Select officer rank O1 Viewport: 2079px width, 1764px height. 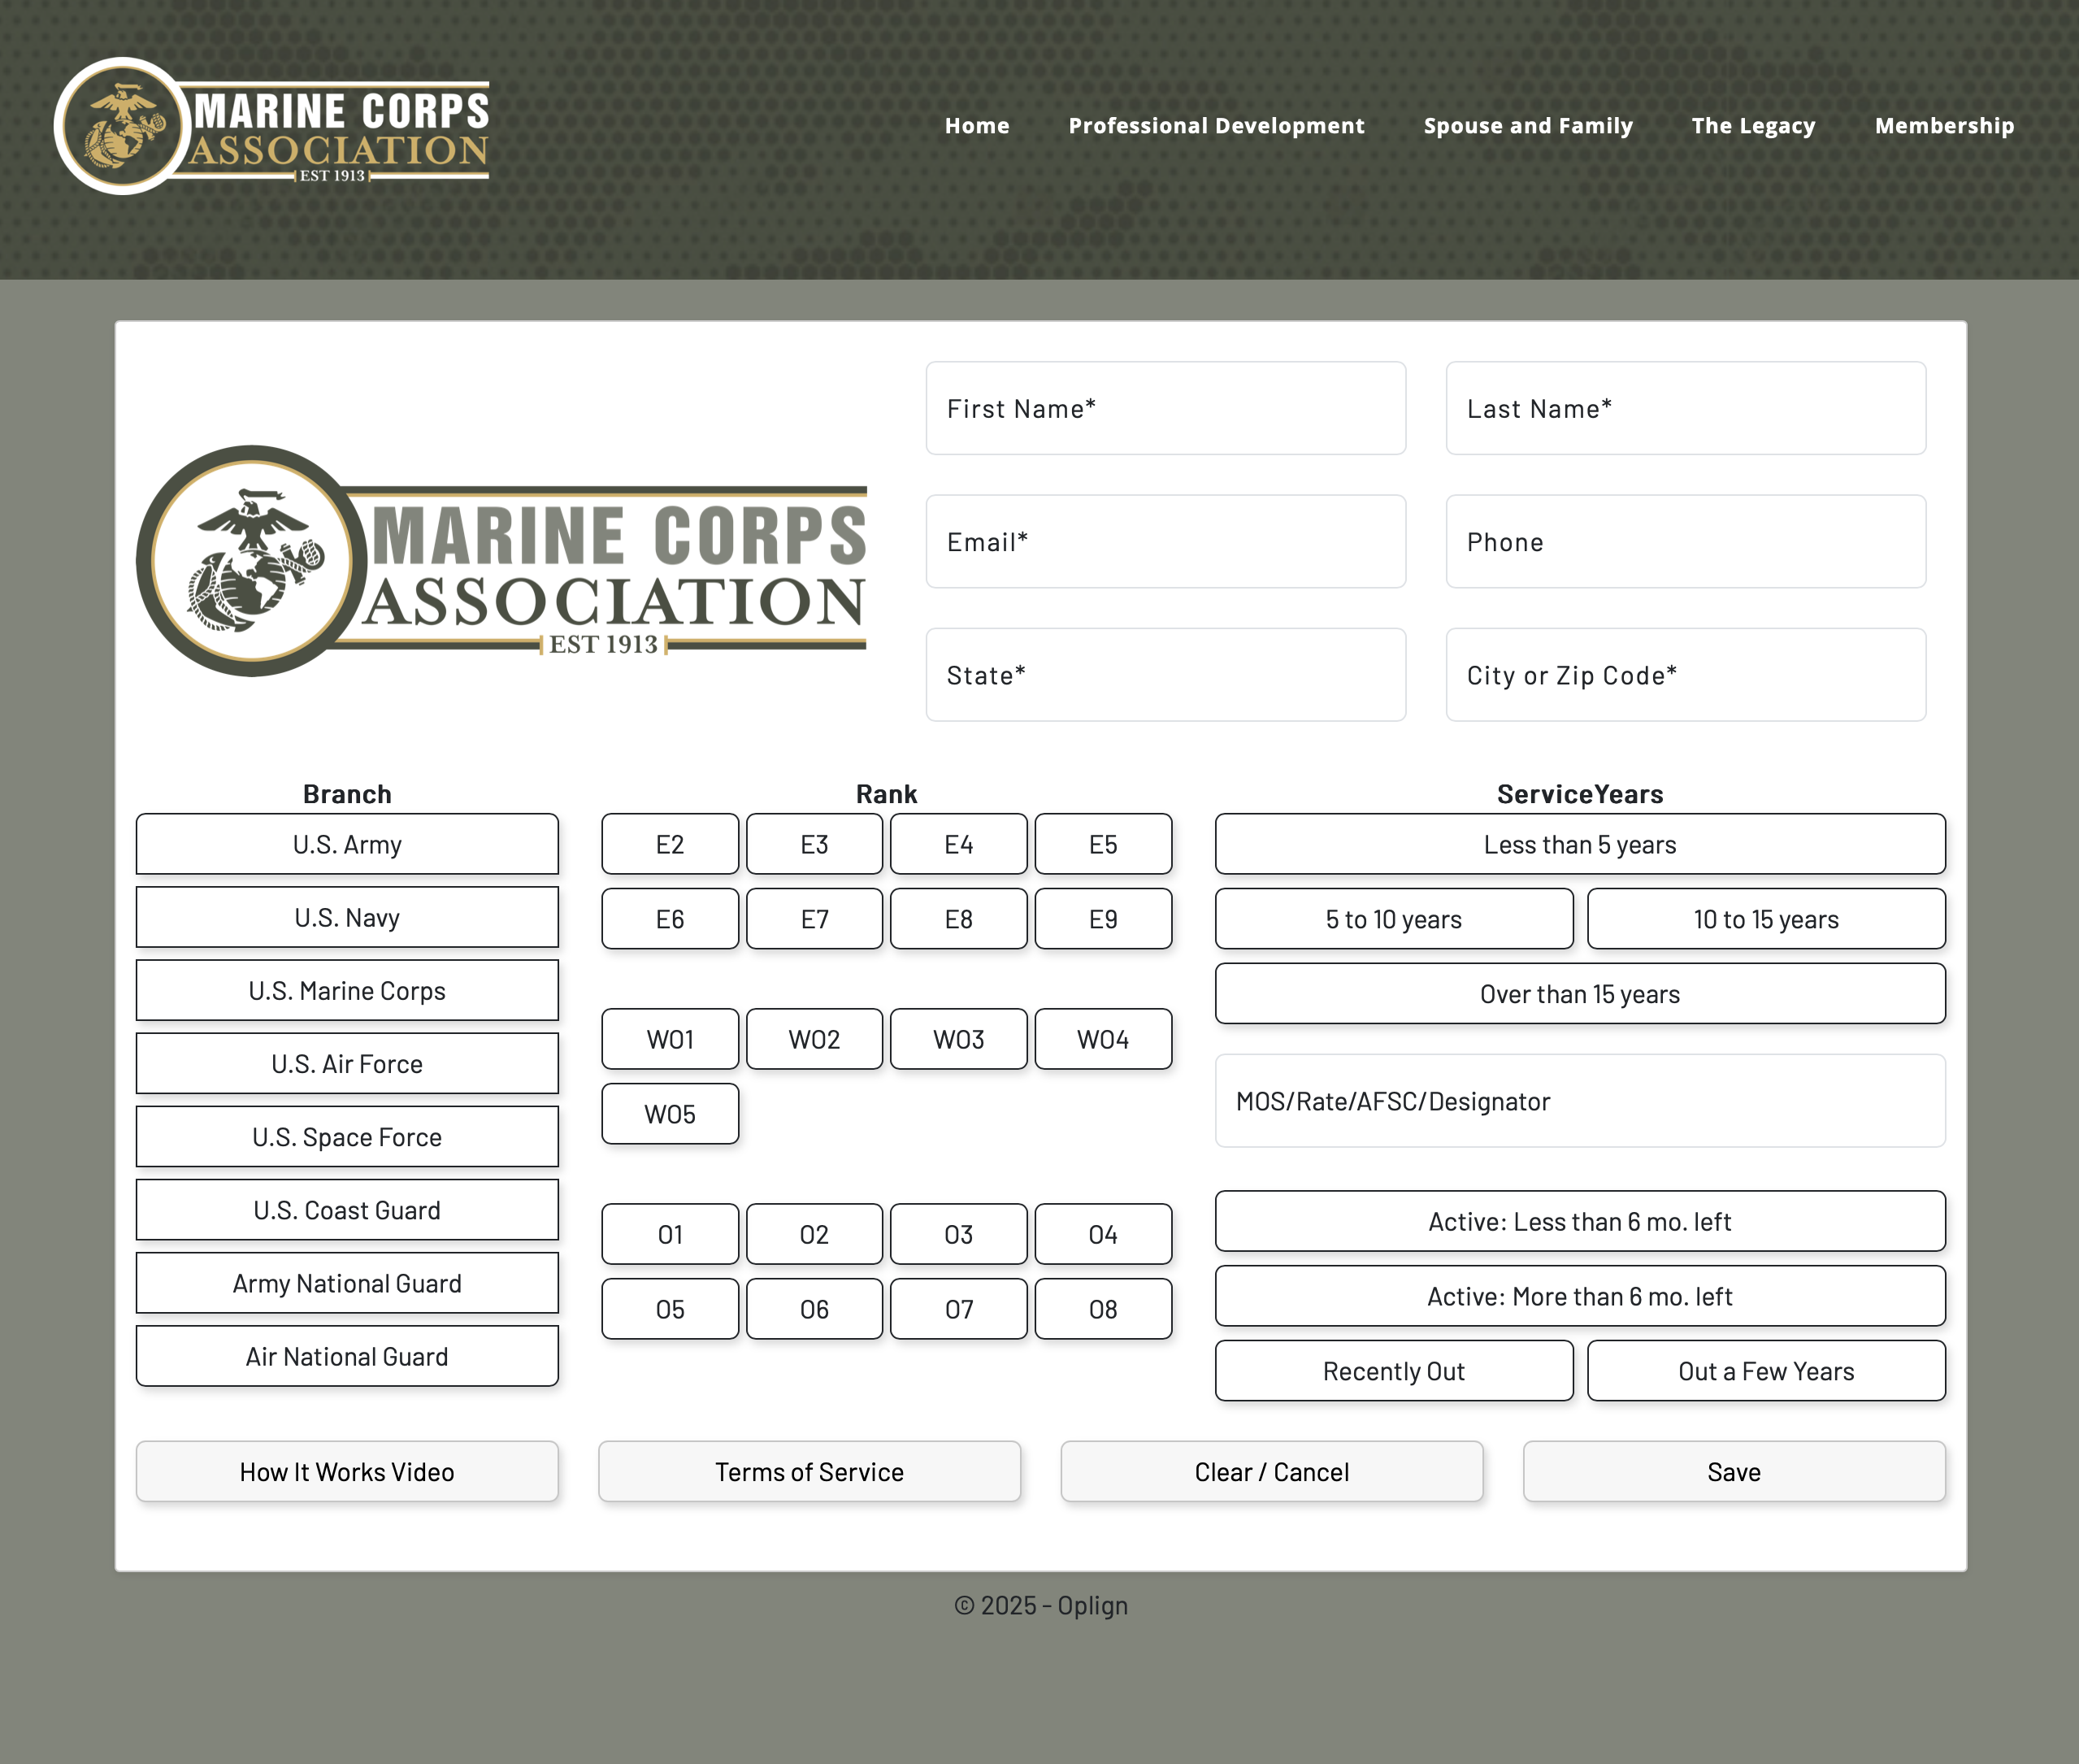[670, 1234]
